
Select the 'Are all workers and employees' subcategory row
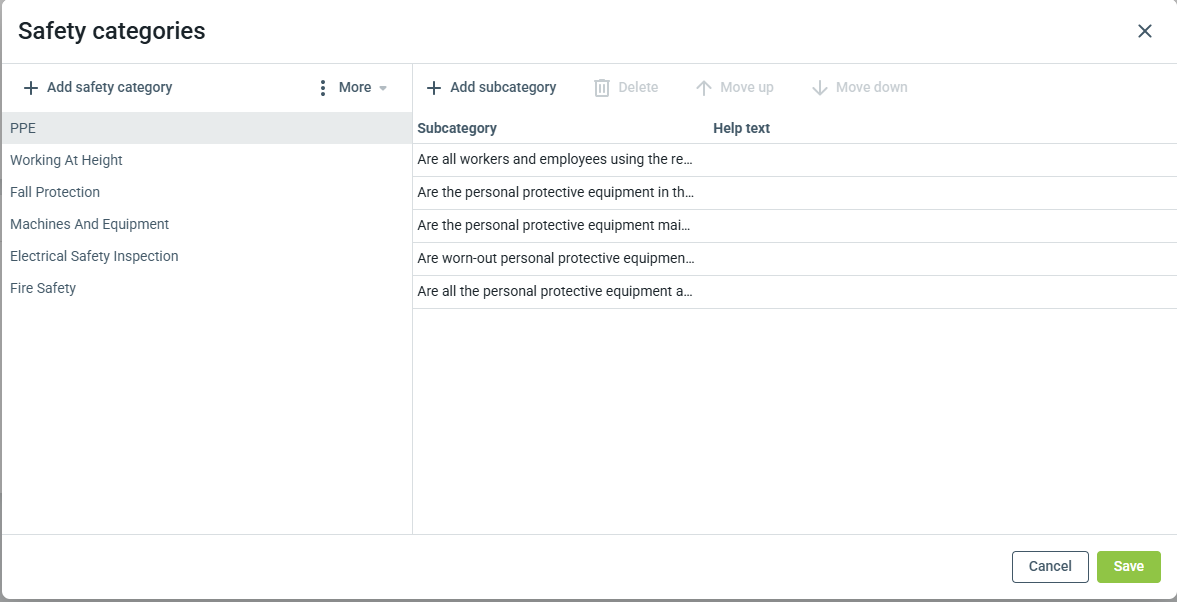click(555, 160)
